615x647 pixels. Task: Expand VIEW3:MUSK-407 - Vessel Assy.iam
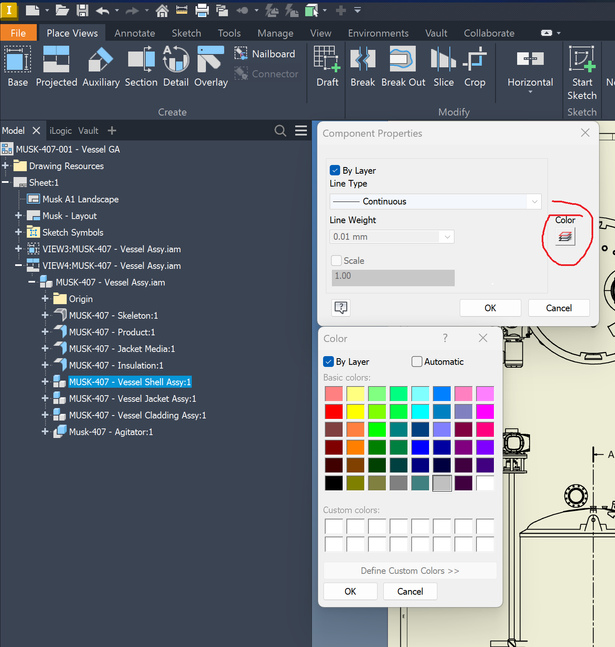(18, 249)
